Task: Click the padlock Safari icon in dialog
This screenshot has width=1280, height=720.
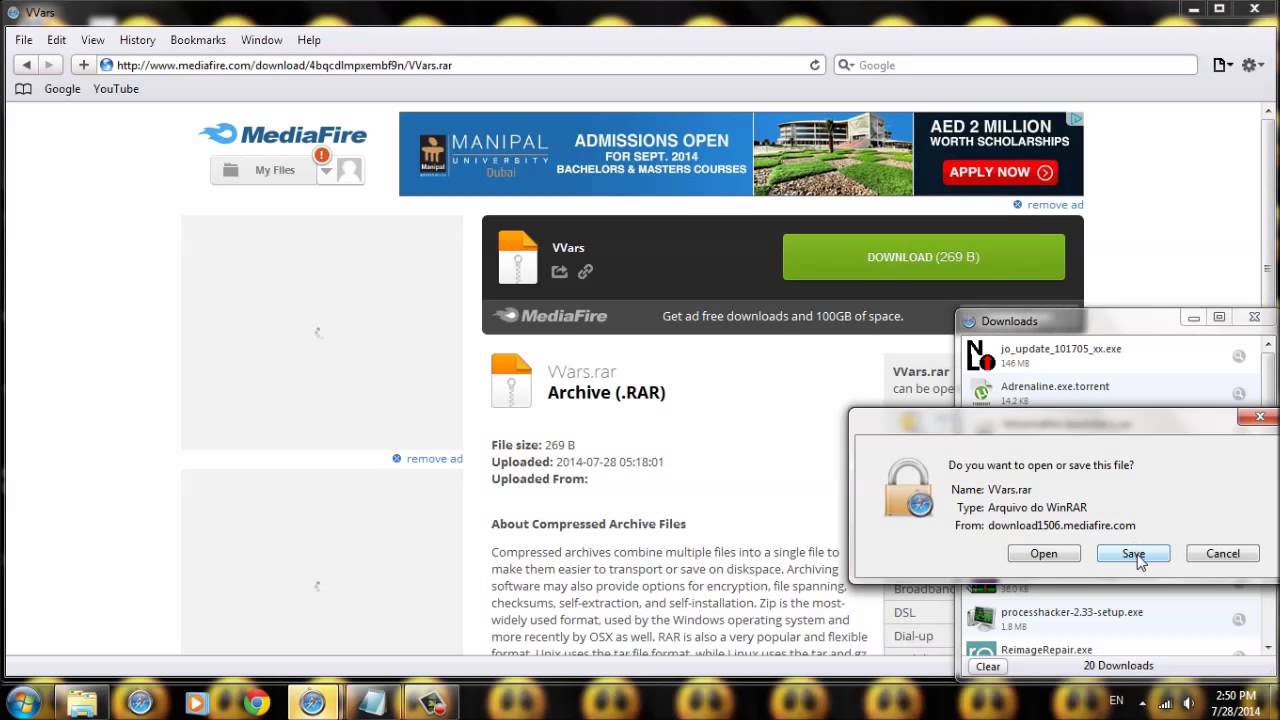Action: point(908,488)
